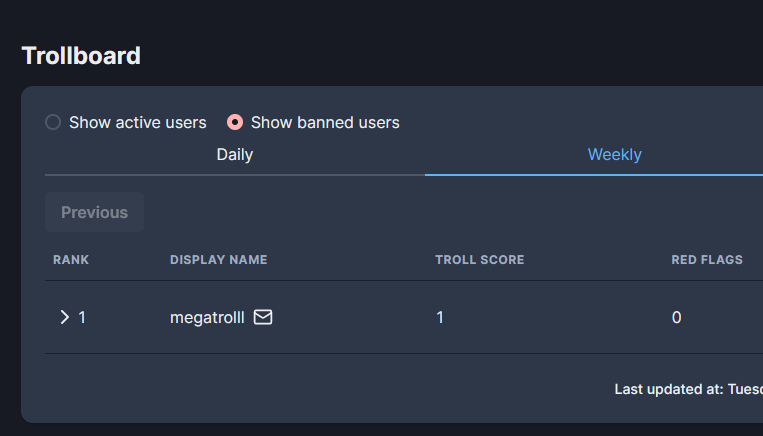The height and width of the screenshot is (436, 763).
Task: Click the Previous page button
Action: tap(94, 212)
